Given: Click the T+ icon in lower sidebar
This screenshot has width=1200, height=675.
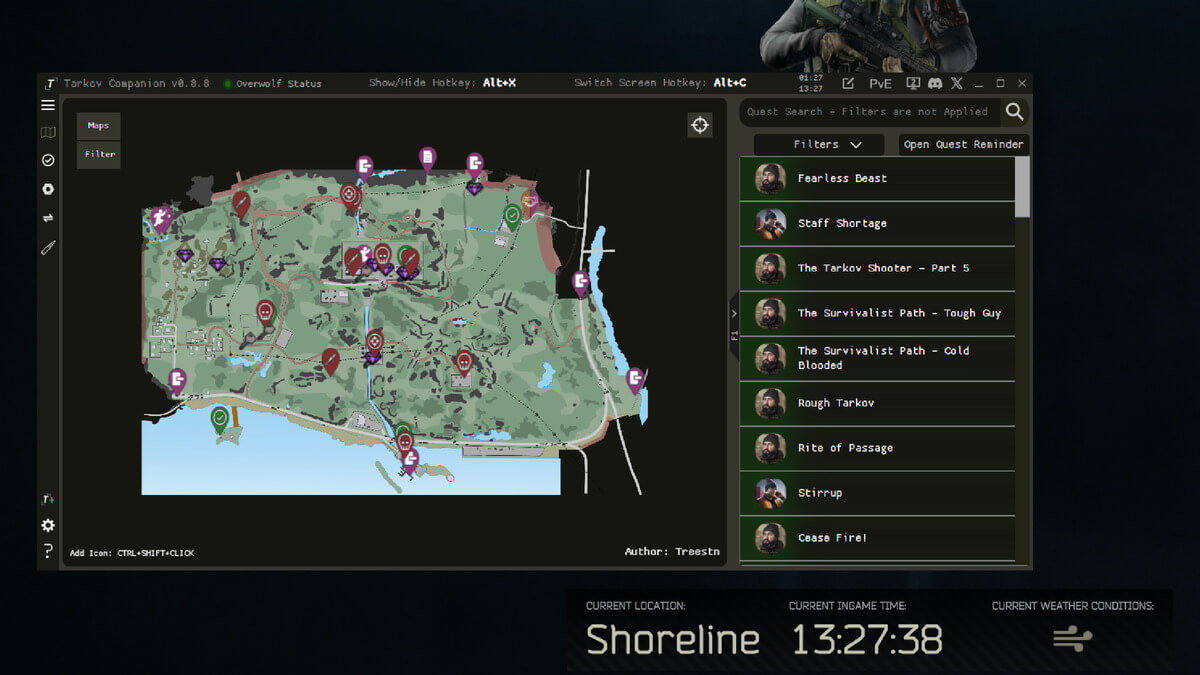Looking at the screenshot, I should (x=47, y=499).
